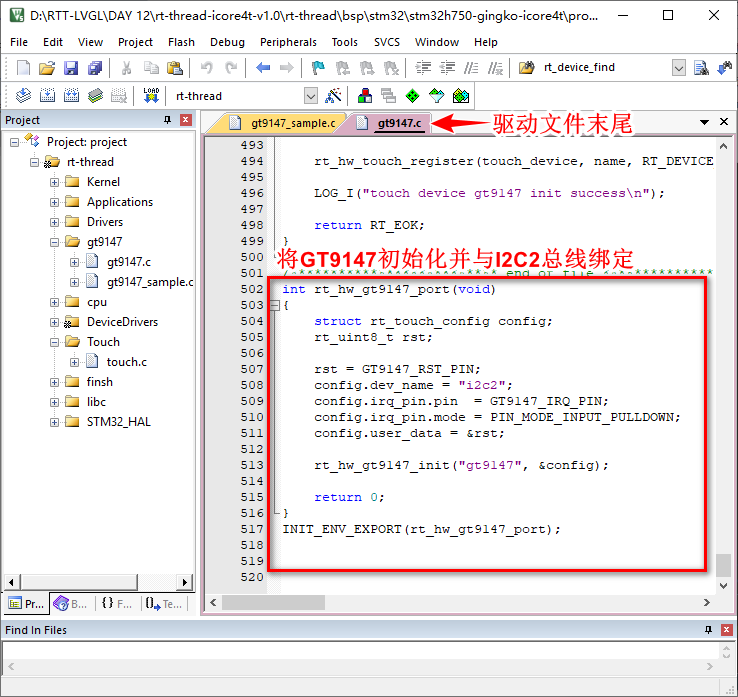Open Options for Target with the wand icon
738x697 pixels.
coord(334,96)
